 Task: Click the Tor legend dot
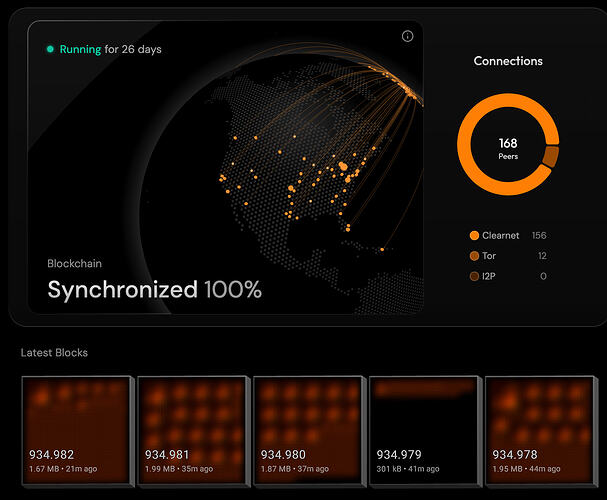click(x=474, y=256)
